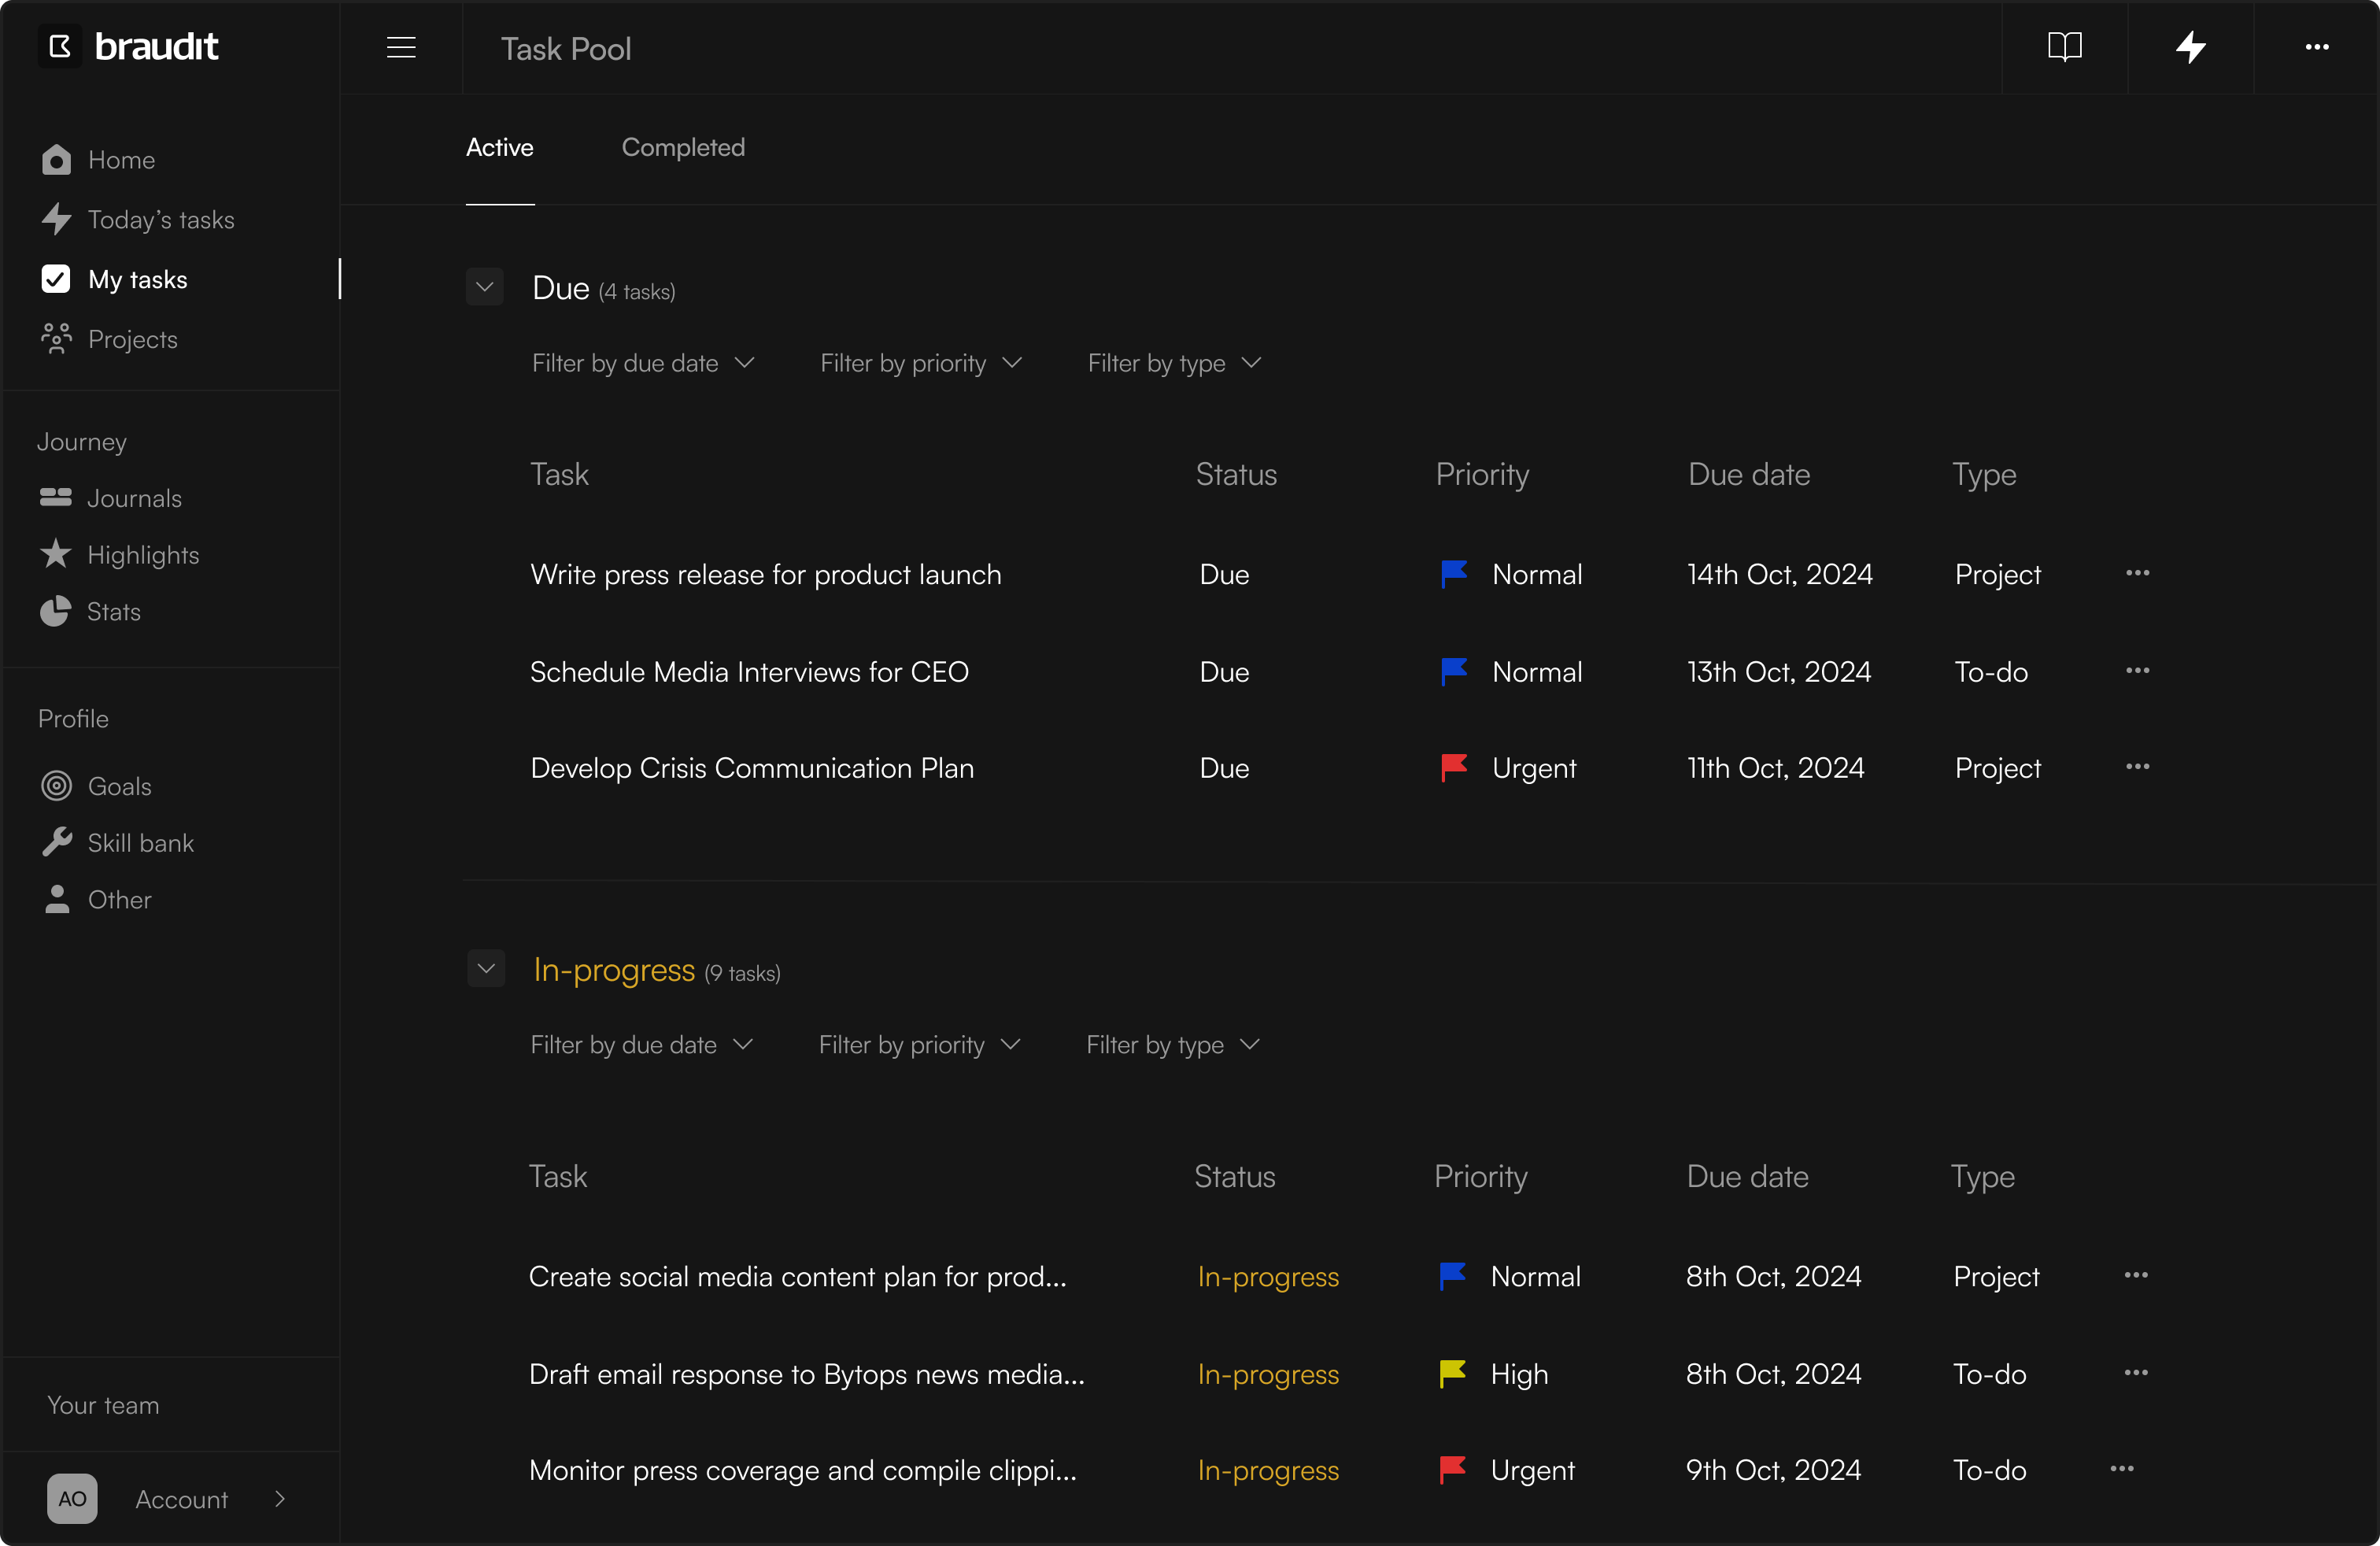Select the Active tab
The image size is (2380, 1546).
click(499, 148)
